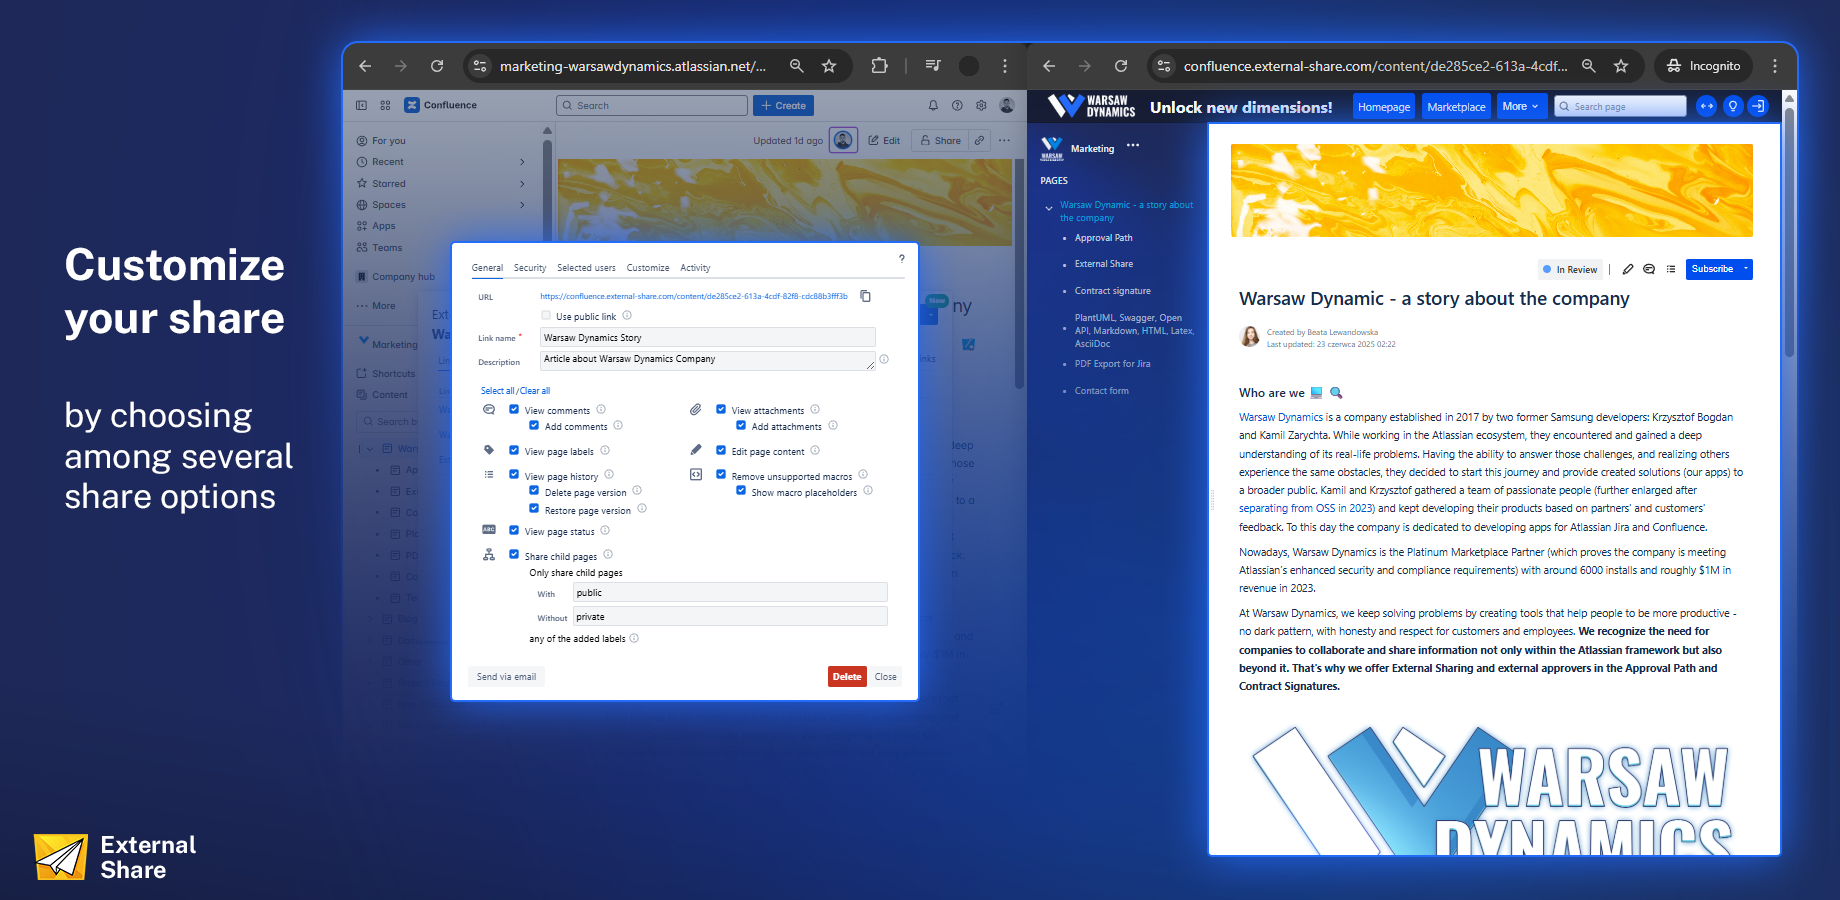Image resolution: width=1840 pixels, height=900 pixels.
Task: Collapse the Warsaw Dynamic page tree chevron
Action: pos(1049,208)
